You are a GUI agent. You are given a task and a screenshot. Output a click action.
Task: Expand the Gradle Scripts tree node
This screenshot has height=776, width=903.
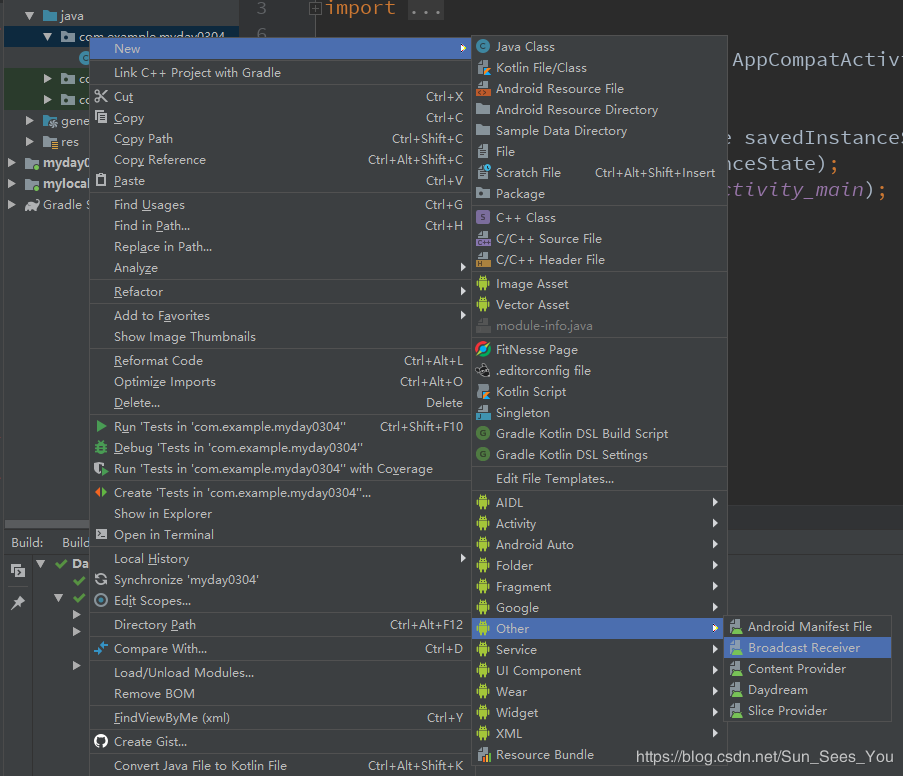11,205
